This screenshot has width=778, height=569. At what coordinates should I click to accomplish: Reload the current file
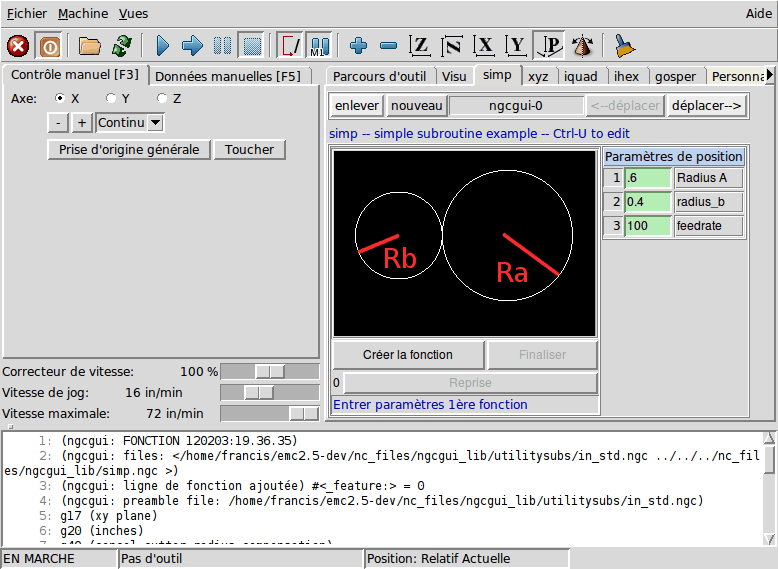coord(122,46)
